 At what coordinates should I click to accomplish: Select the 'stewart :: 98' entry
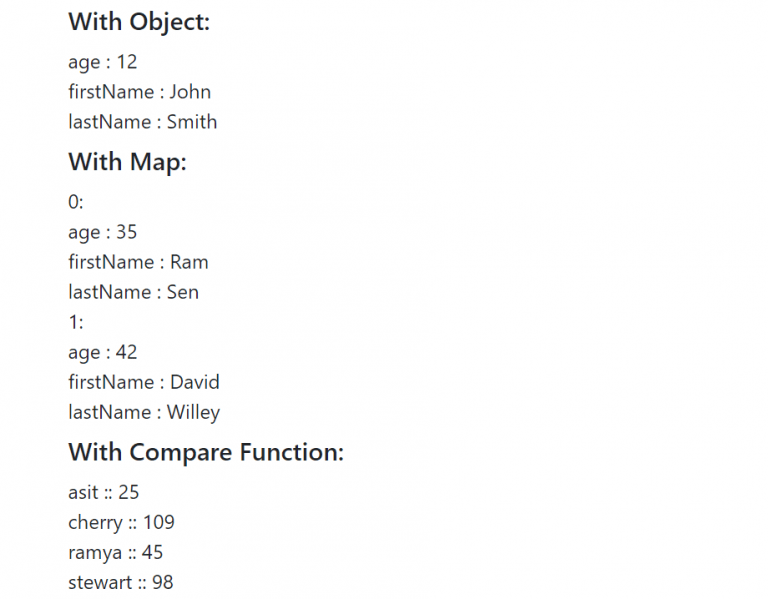pos(120,583)
